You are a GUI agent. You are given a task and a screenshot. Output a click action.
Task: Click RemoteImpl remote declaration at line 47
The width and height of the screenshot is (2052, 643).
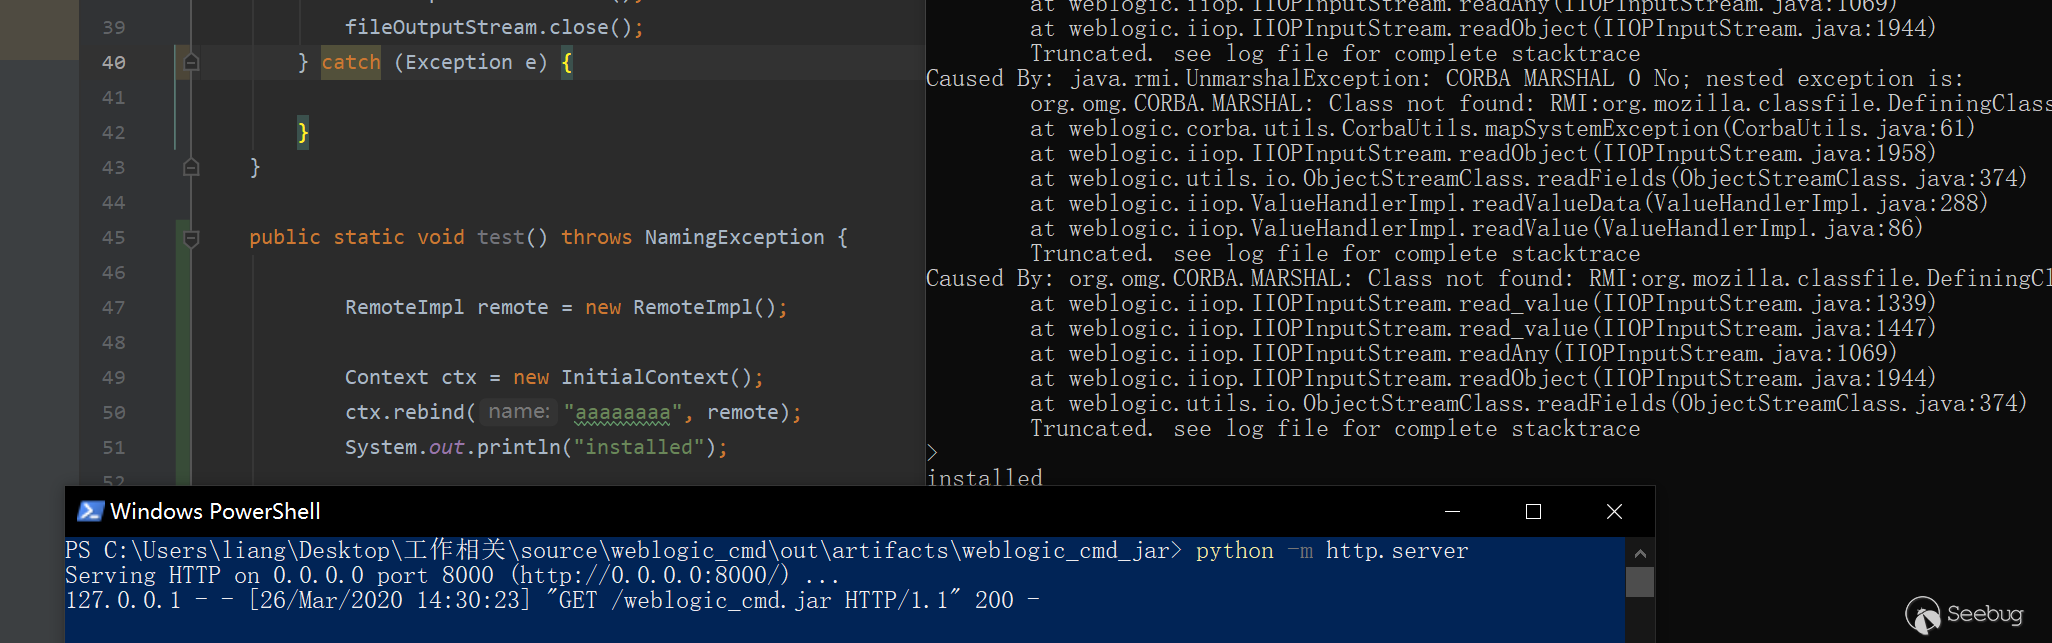pyautogui.click(x=566, y=307)
